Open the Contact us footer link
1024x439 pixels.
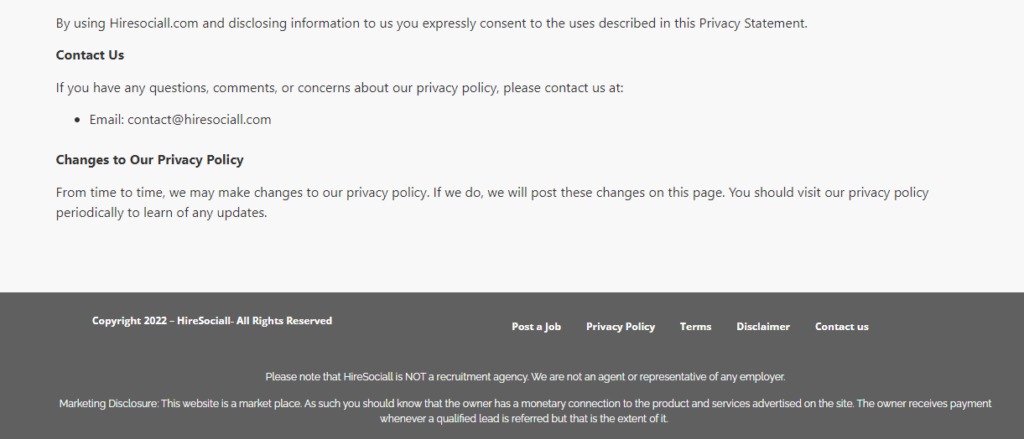click(x=841, y=327)
